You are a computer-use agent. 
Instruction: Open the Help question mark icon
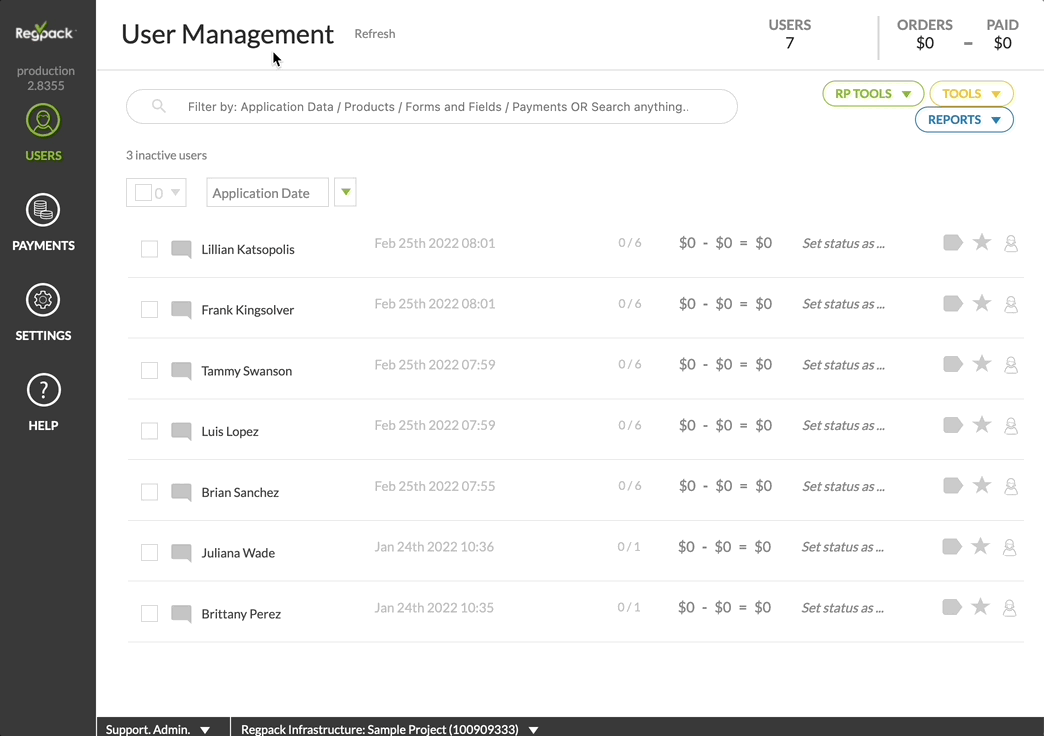(x=43, y=390)
